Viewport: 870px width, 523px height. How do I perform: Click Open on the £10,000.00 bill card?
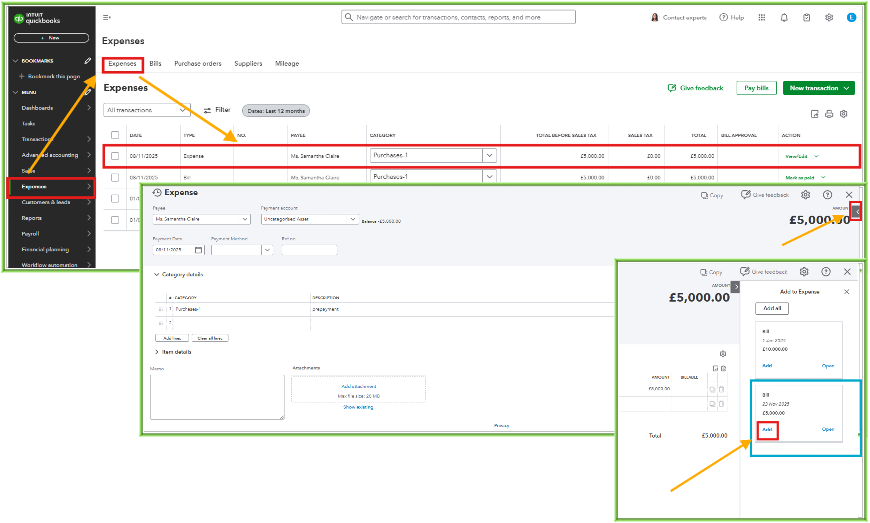[828, 366]
